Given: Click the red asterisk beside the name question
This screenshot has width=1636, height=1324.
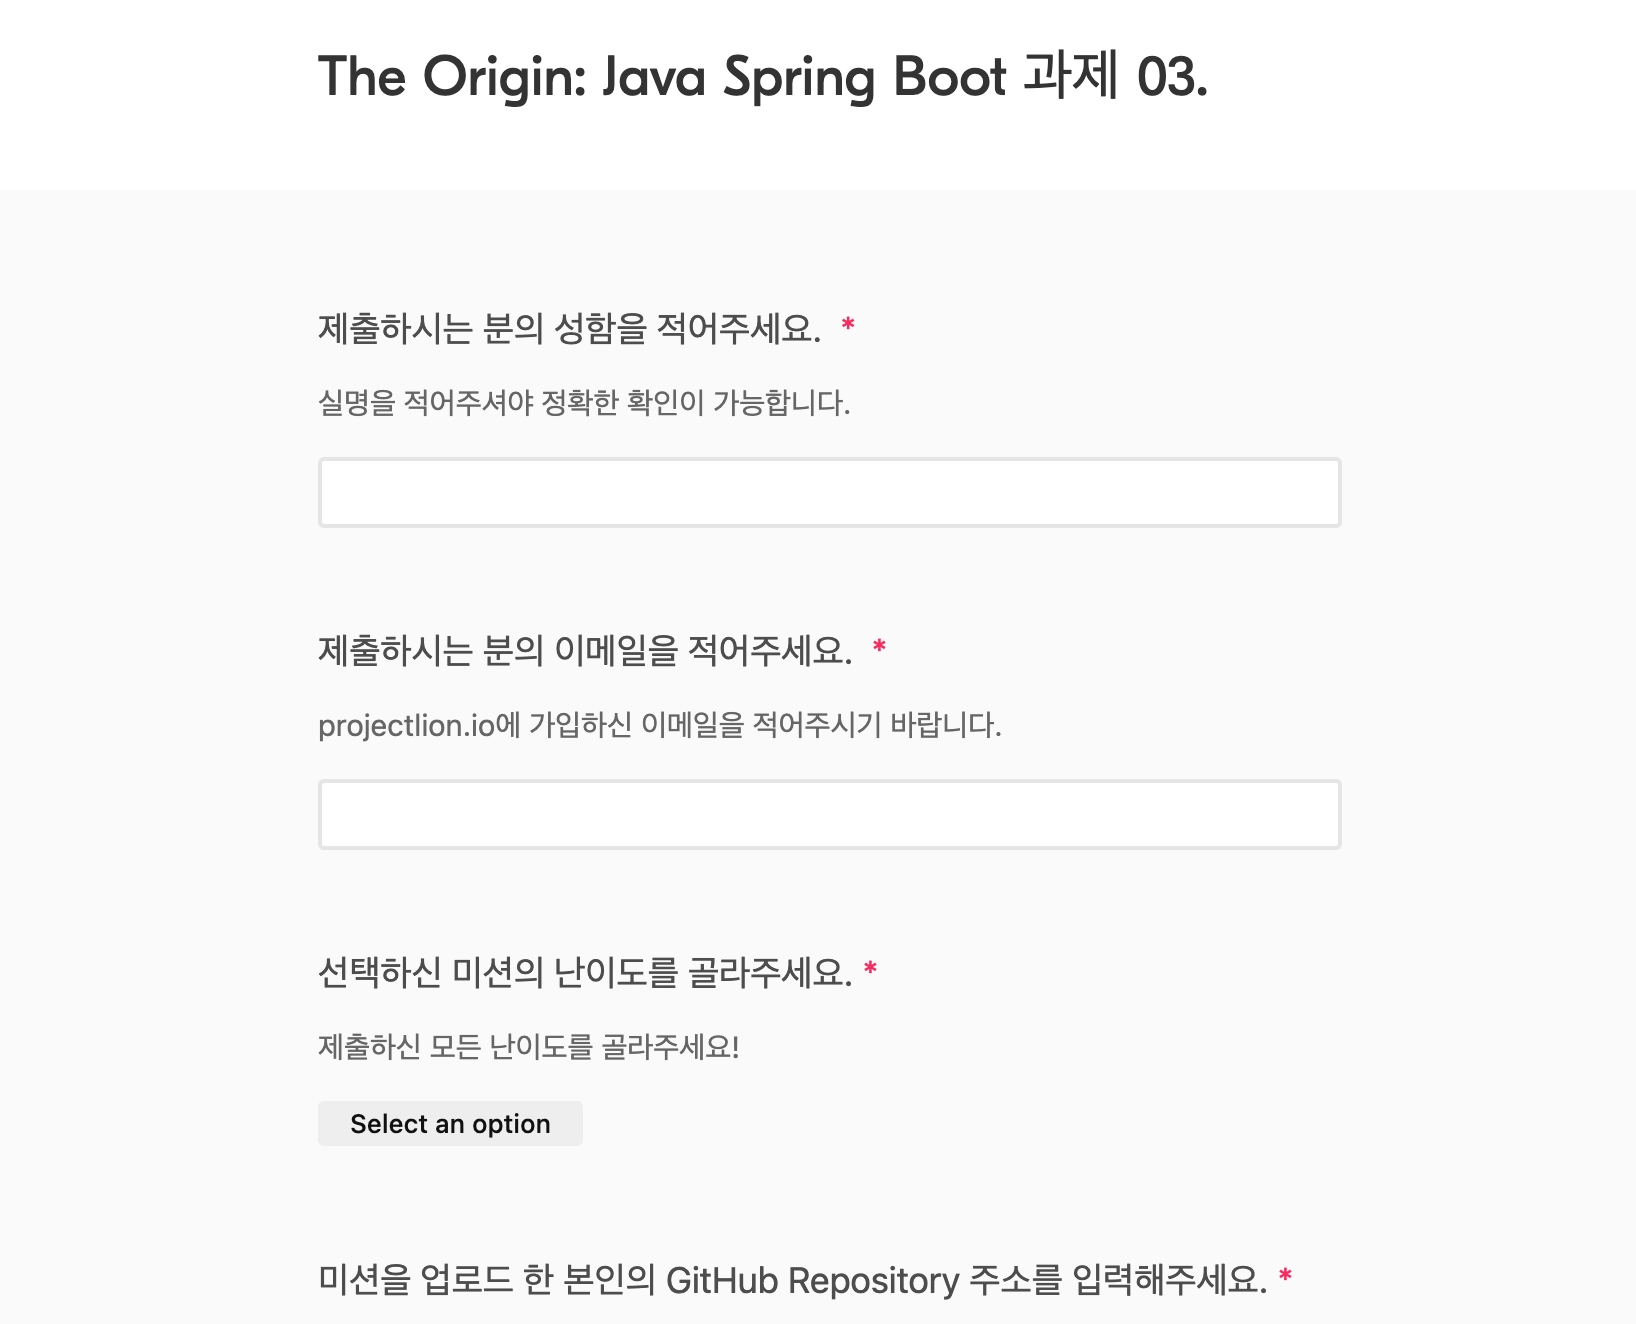Looking at the screenshot, I should click(x=848, y=326).
